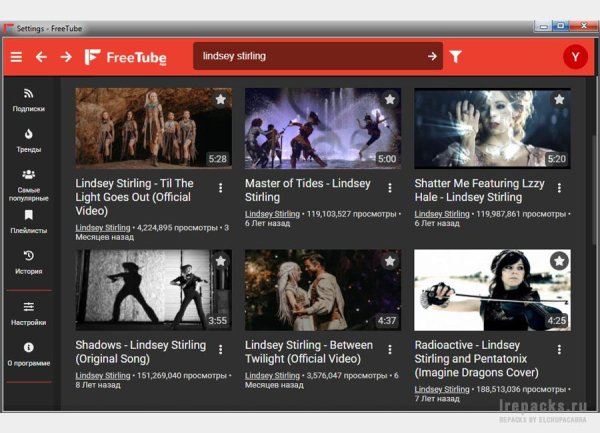Click '188,513,036 просмотры' view count text
The image size is (600, 433).
pyautogui.click(x=521, y=389)
